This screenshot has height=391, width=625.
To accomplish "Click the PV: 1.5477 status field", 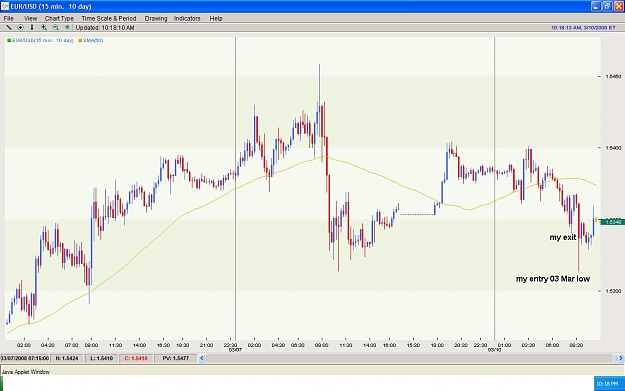I will (x=175, y=358).
